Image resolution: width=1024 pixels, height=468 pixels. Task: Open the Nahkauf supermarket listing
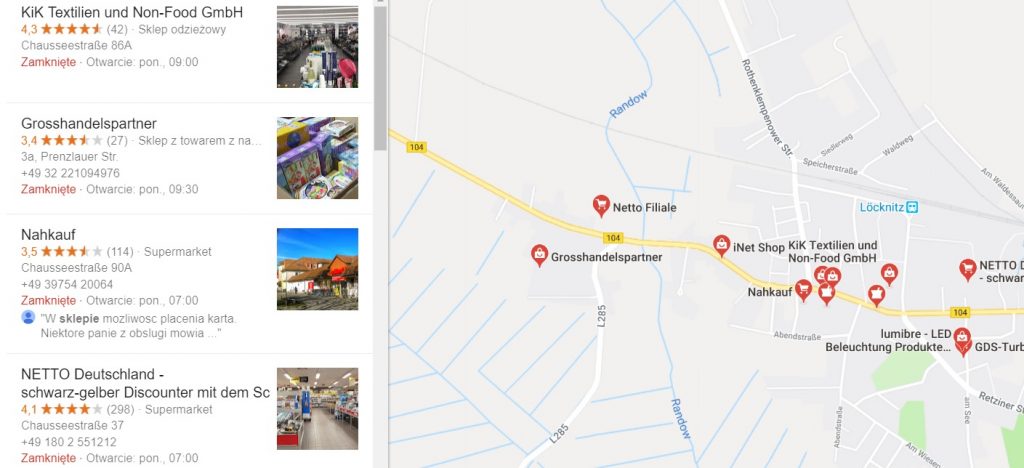click(x=48, y=234)
